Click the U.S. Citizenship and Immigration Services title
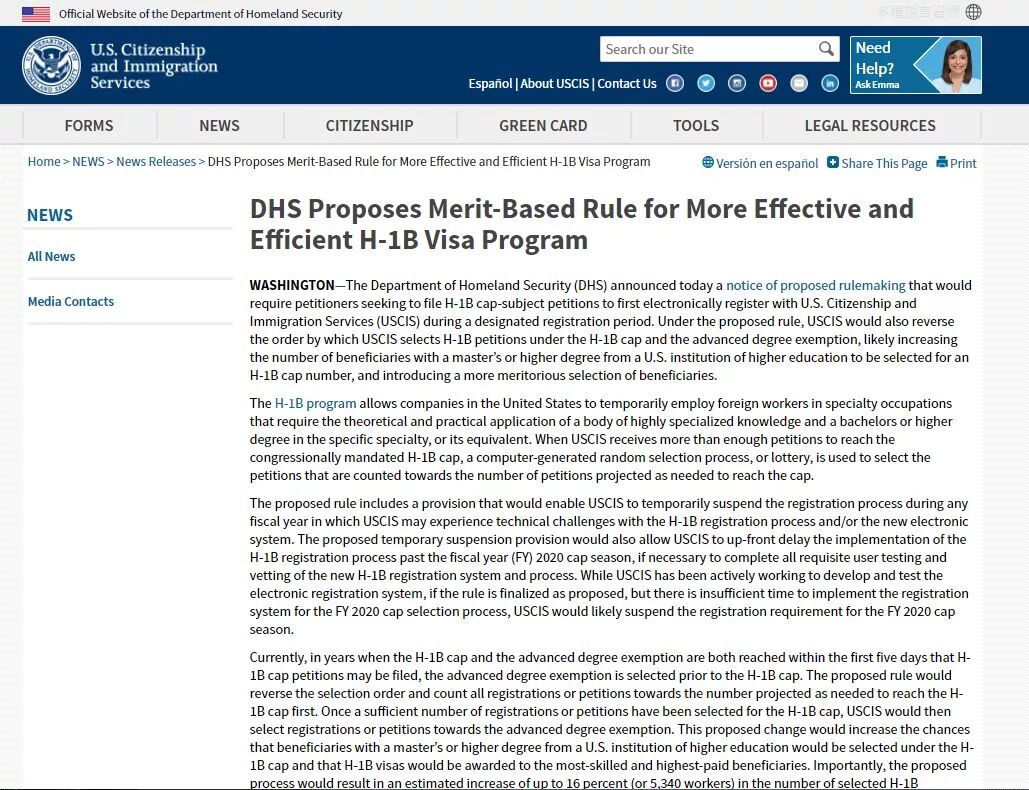 point(154,66)
